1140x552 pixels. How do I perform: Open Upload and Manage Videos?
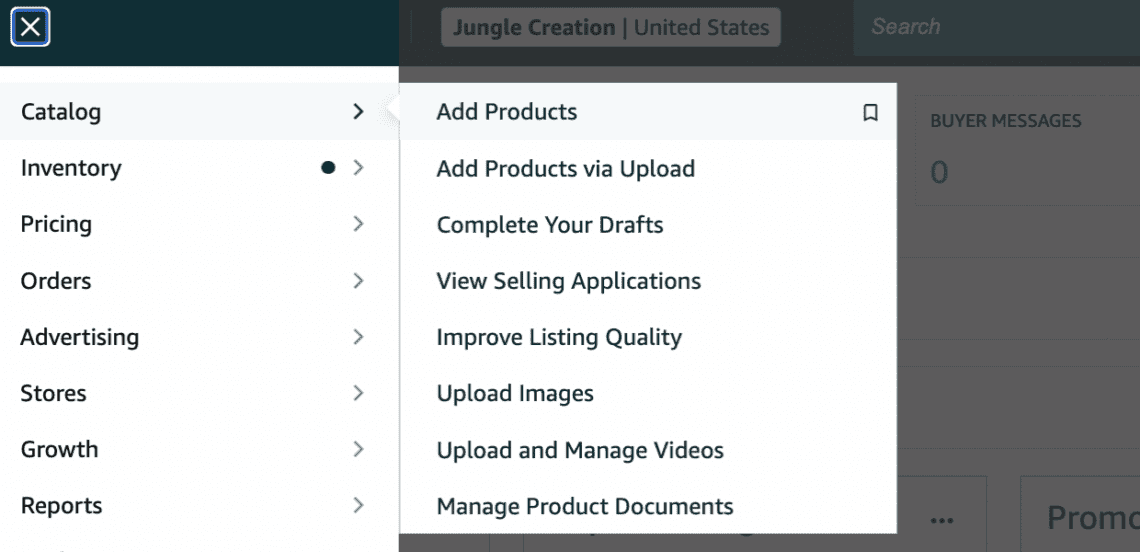pos(579,450)
